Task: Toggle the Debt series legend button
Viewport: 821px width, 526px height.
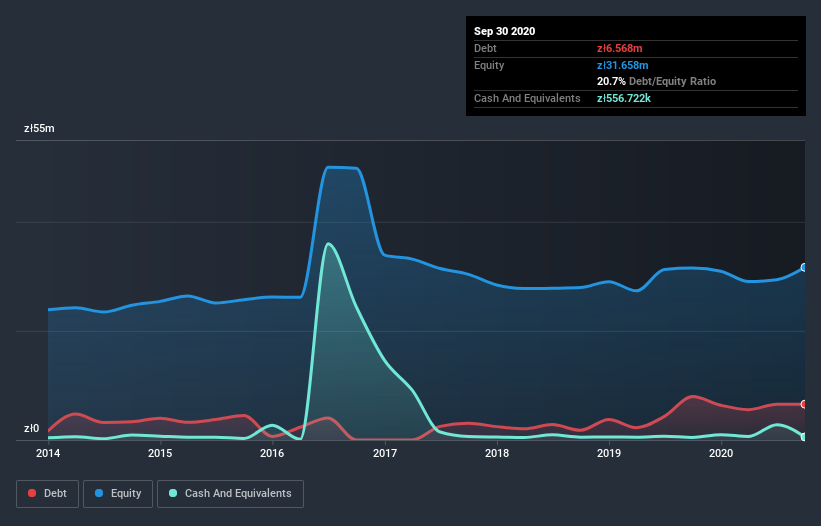Action: [x=47, y=494]
